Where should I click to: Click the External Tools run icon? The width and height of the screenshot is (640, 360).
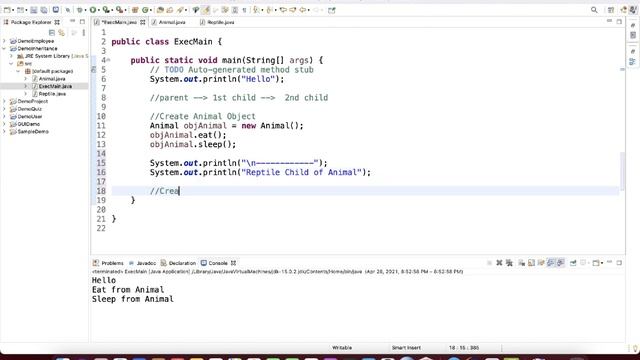(x=119, y=10)
